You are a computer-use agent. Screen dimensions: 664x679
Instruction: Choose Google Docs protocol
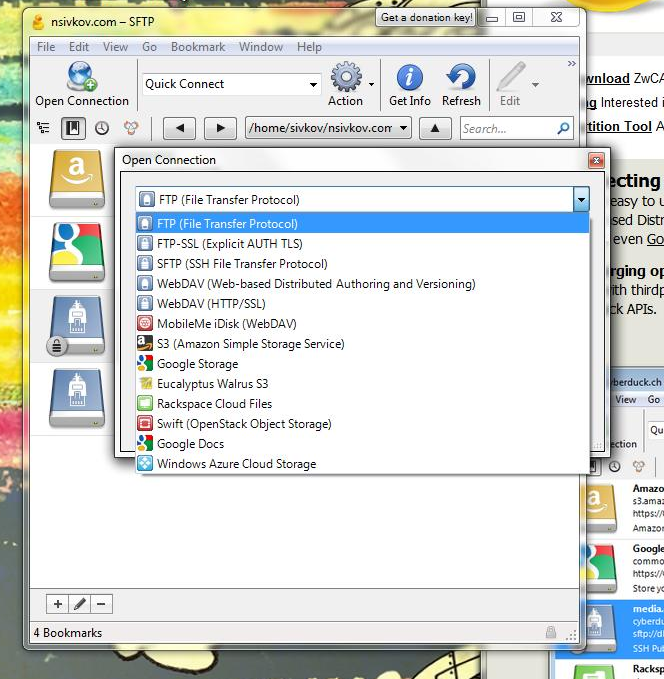tap(363, 443)
